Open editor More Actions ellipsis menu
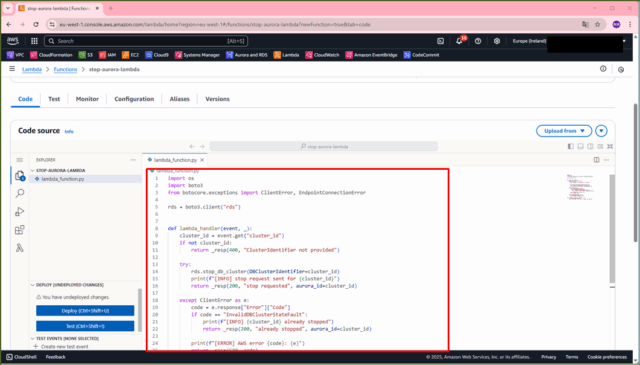Image resolution: width=640 pixels, height=365 pixels. (x=607, y=160)
